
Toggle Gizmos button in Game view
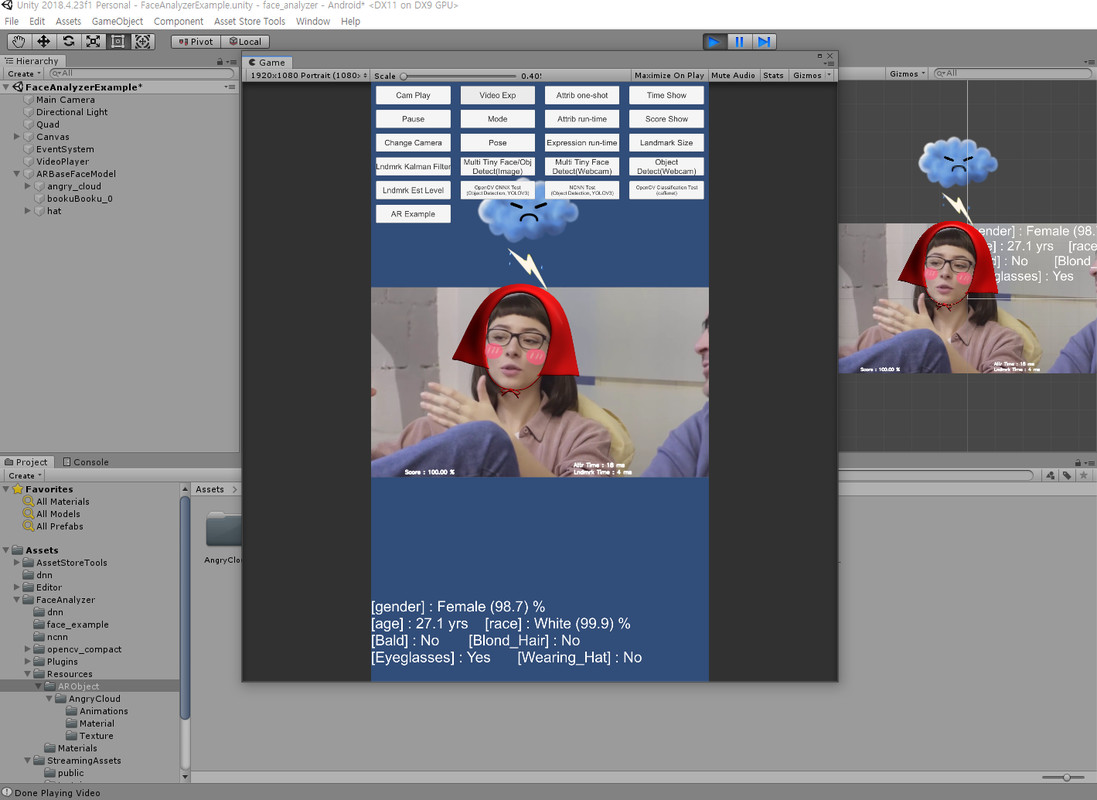(x=807, y=76)
